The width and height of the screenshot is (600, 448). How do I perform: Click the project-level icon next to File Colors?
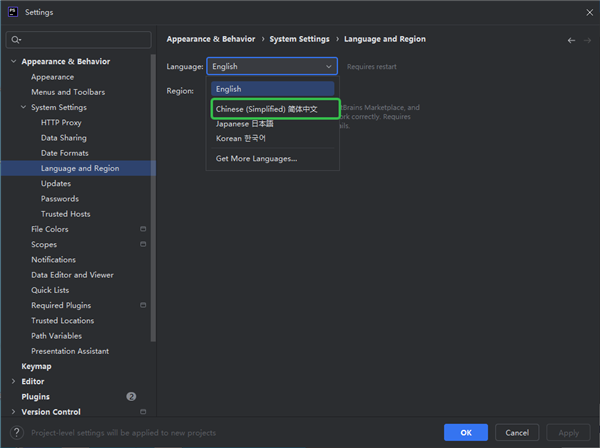[x=143, y=229]
